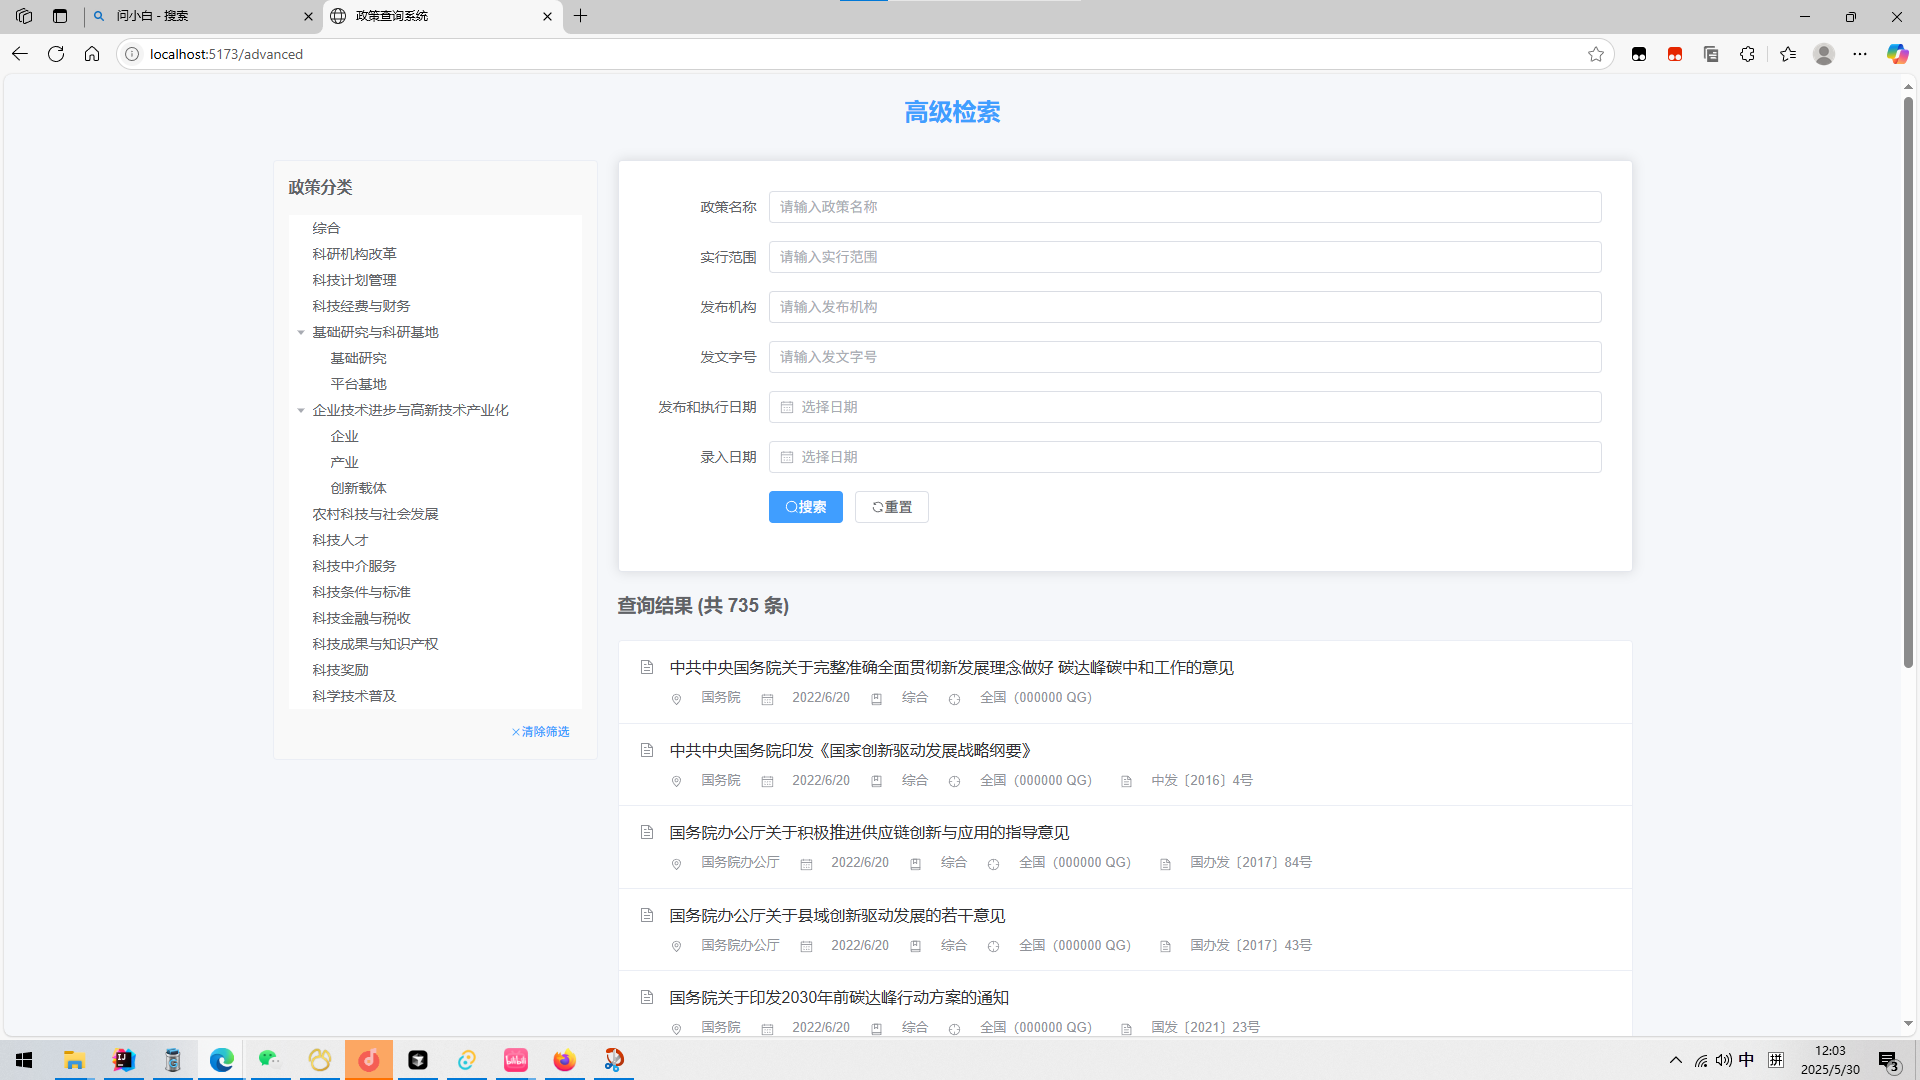
Task: Click the document icon beside first search result
Action: 647,667
